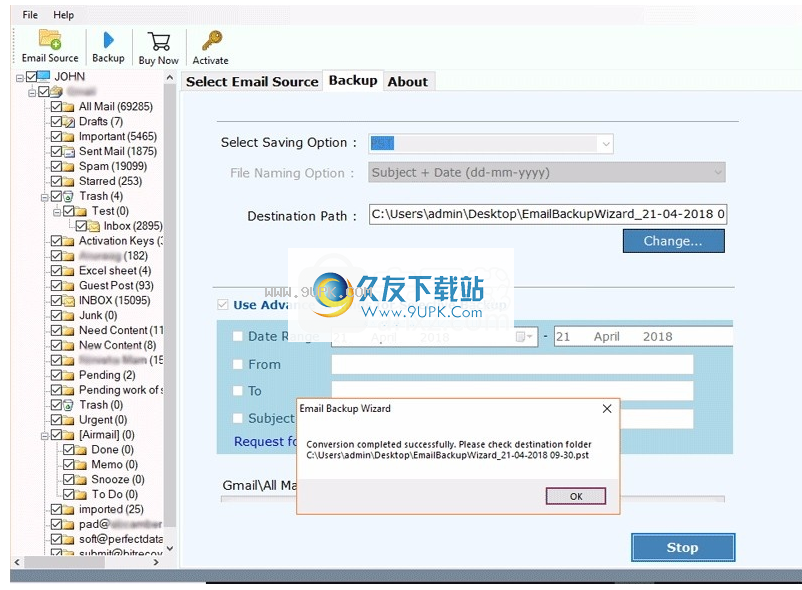Enable the Date Range filter checkbox

tap(237, 336)
